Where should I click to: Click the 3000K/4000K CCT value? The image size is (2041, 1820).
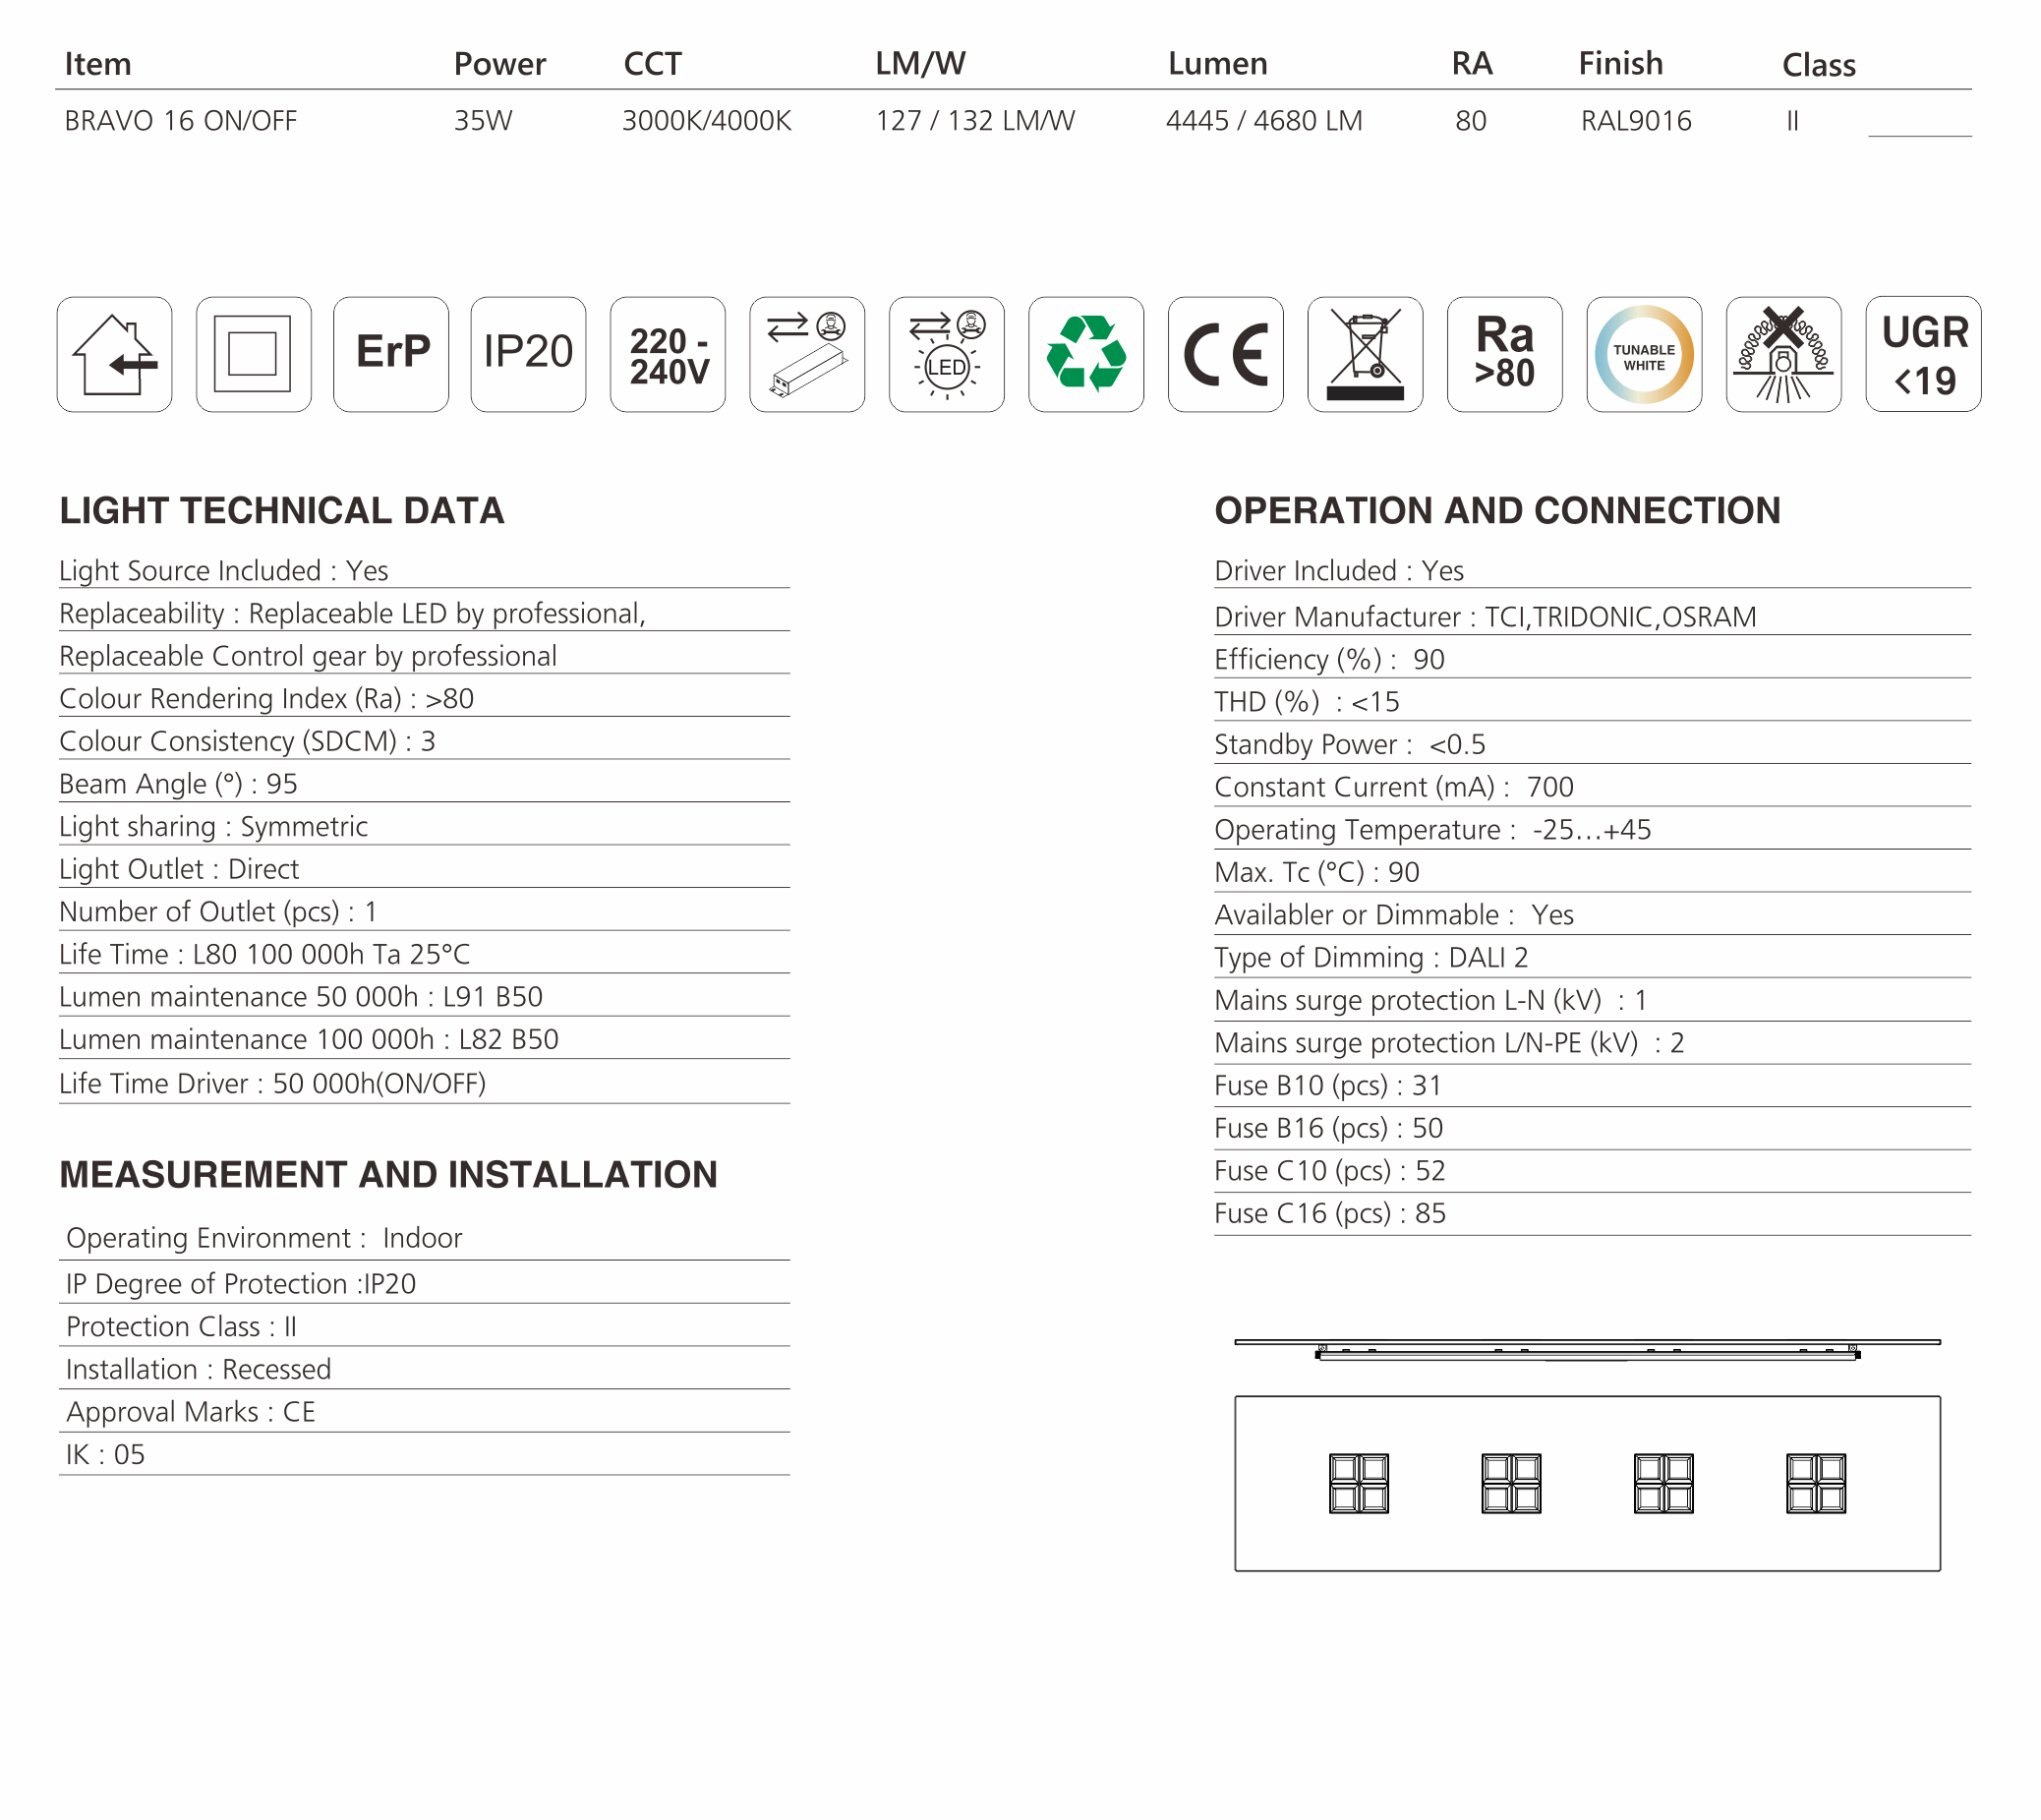pos(707,121)
